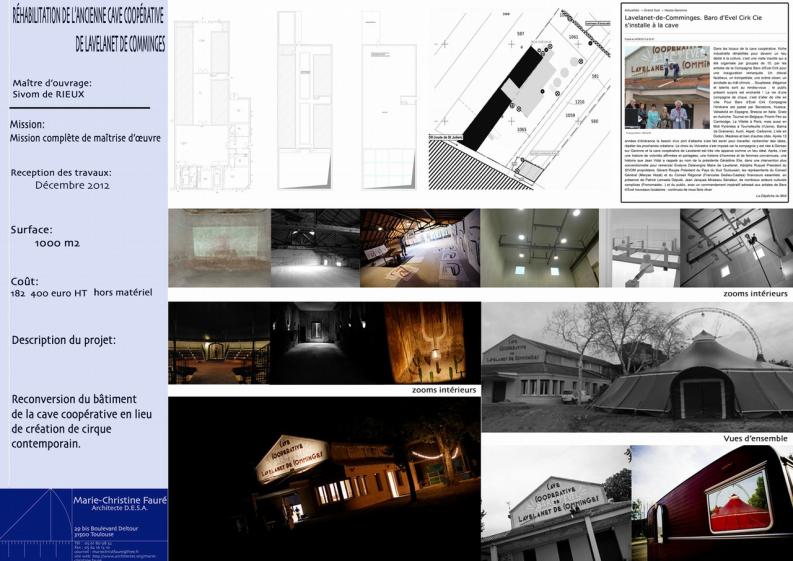Select the "Mission:" heading

click(x=27, y=124)
